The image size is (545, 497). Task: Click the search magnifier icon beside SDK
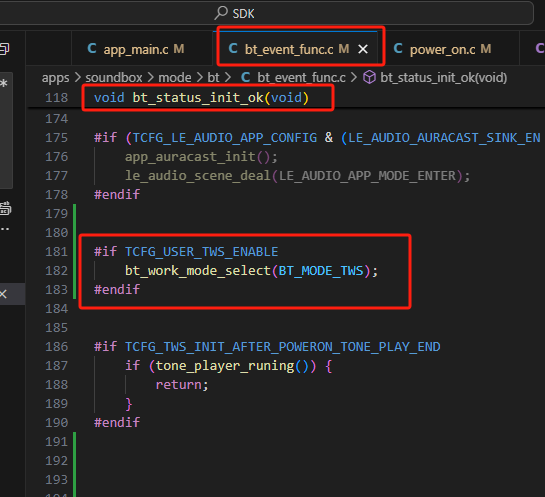point(221,13)
